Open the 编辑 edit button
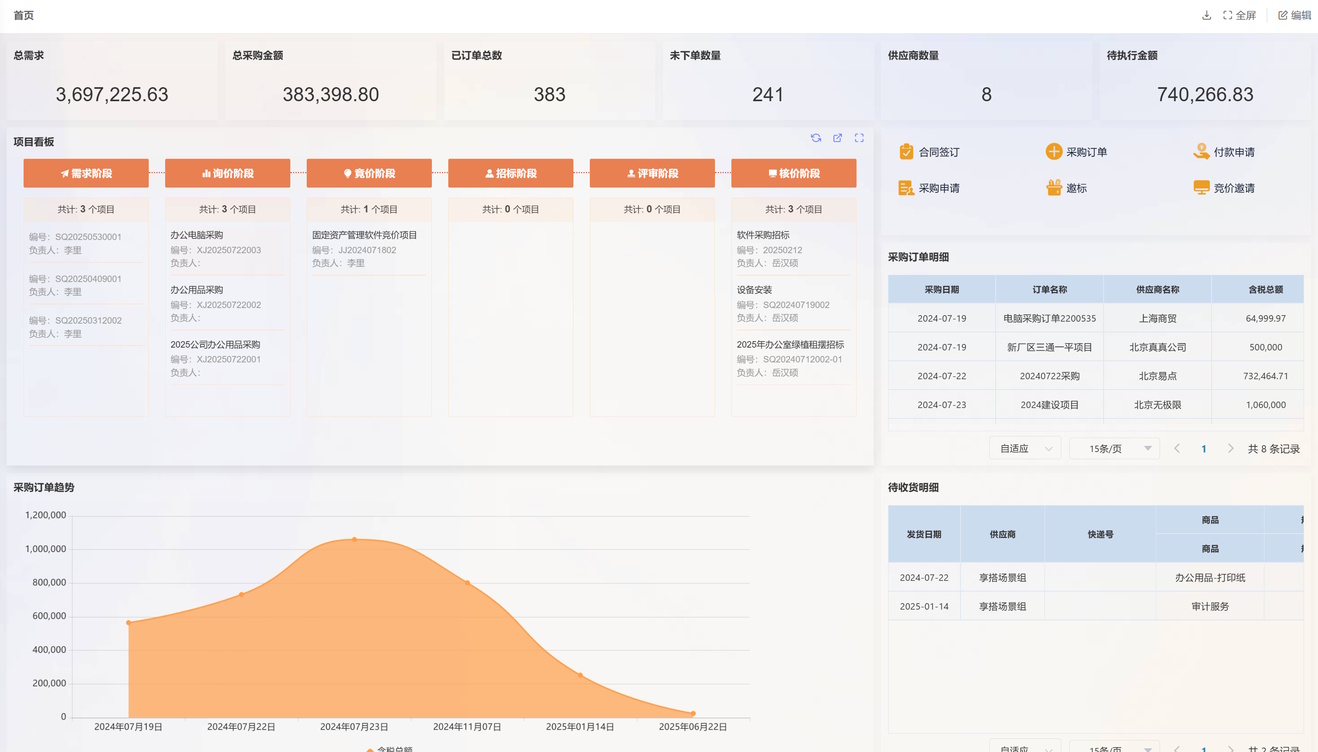The width and height of the screenshot is (1318, 752). (x=1294, y=16)
